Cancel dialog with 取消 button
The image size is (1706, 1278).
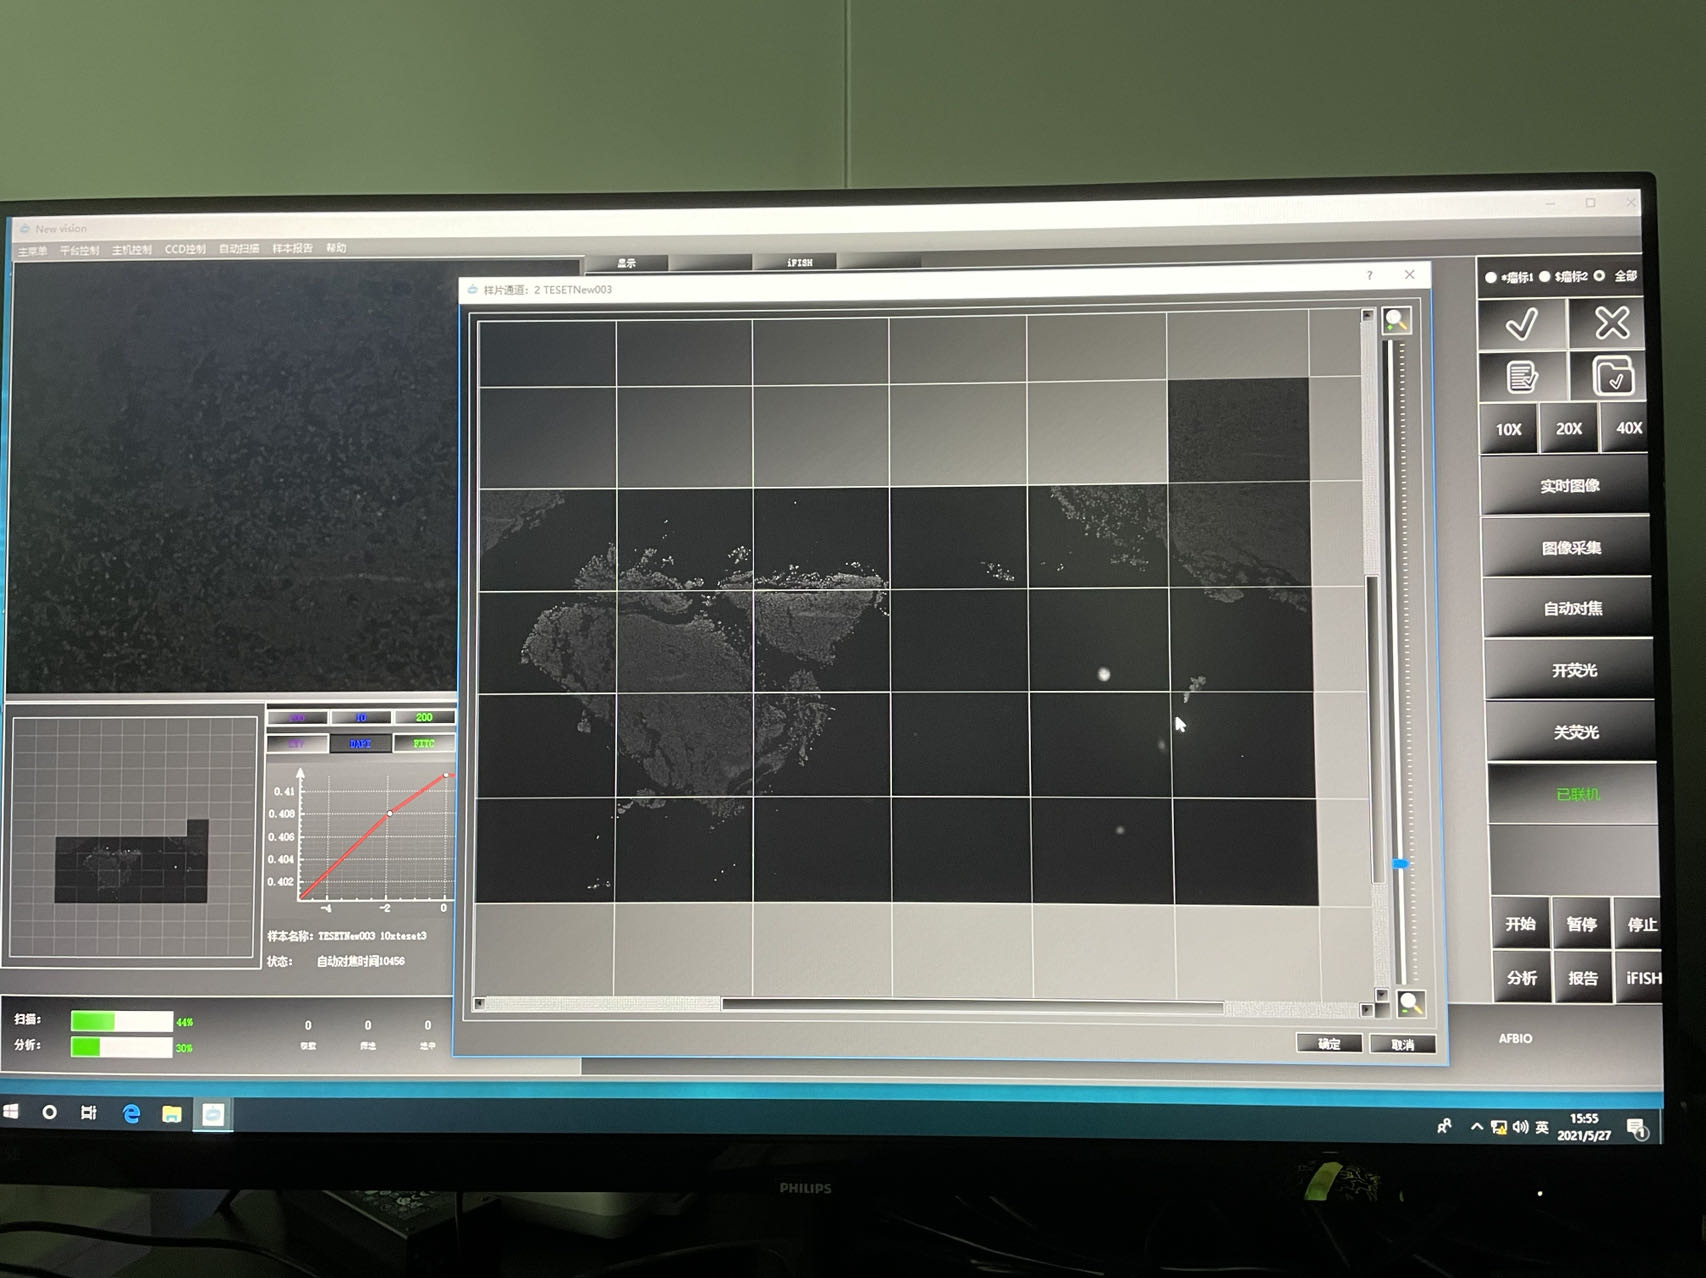pos(1402,1045)
